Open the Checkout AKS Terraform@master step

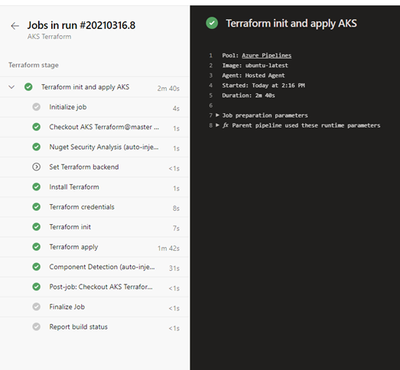95,127
